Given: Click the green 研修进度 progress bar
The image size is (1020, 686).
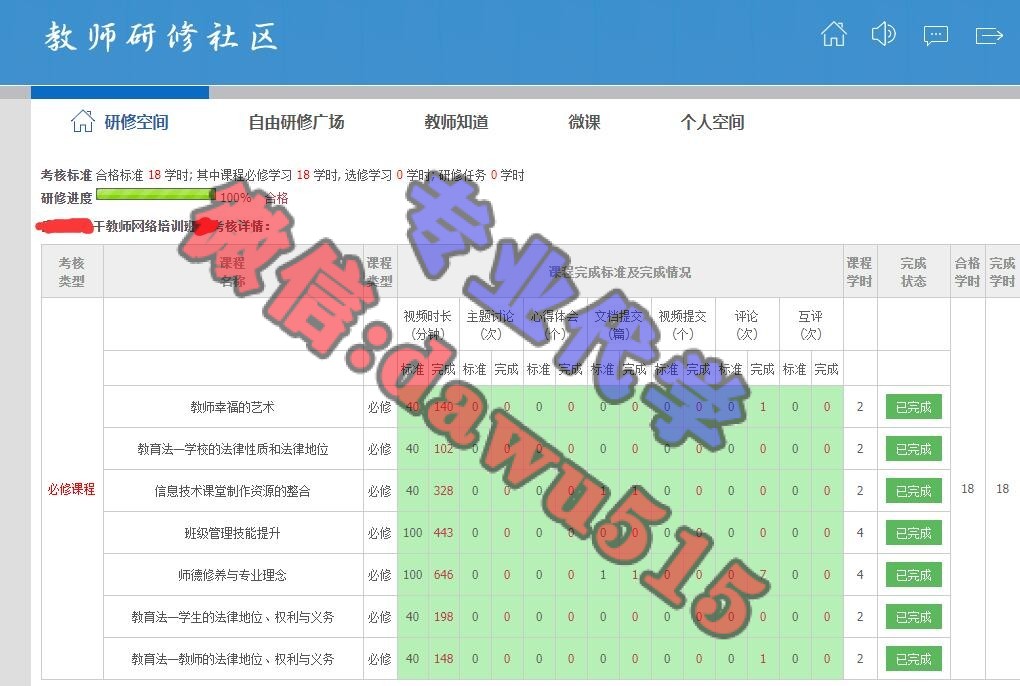Looking at the screenshot, I should click(155, 194).
